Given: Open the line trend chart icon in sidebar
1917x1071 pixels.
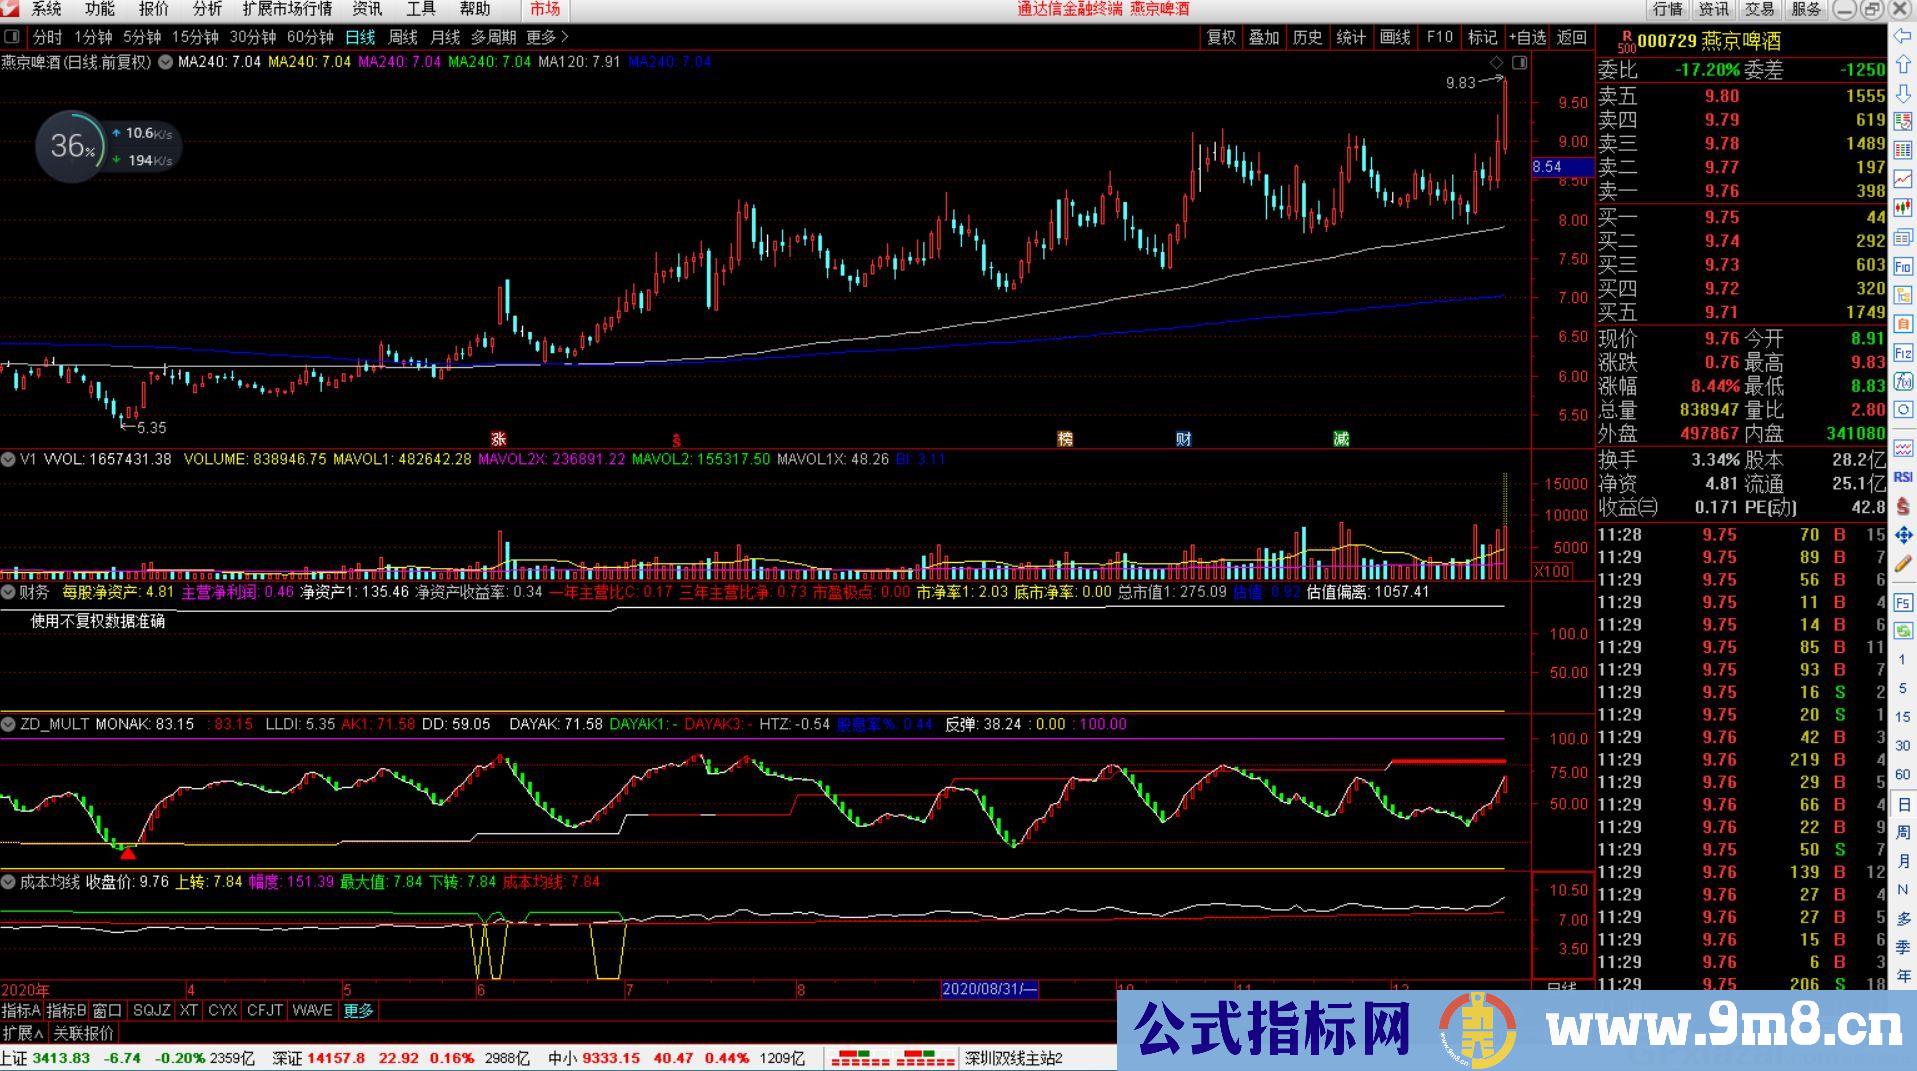Looking at the screenshot, I should (1902, 179).
